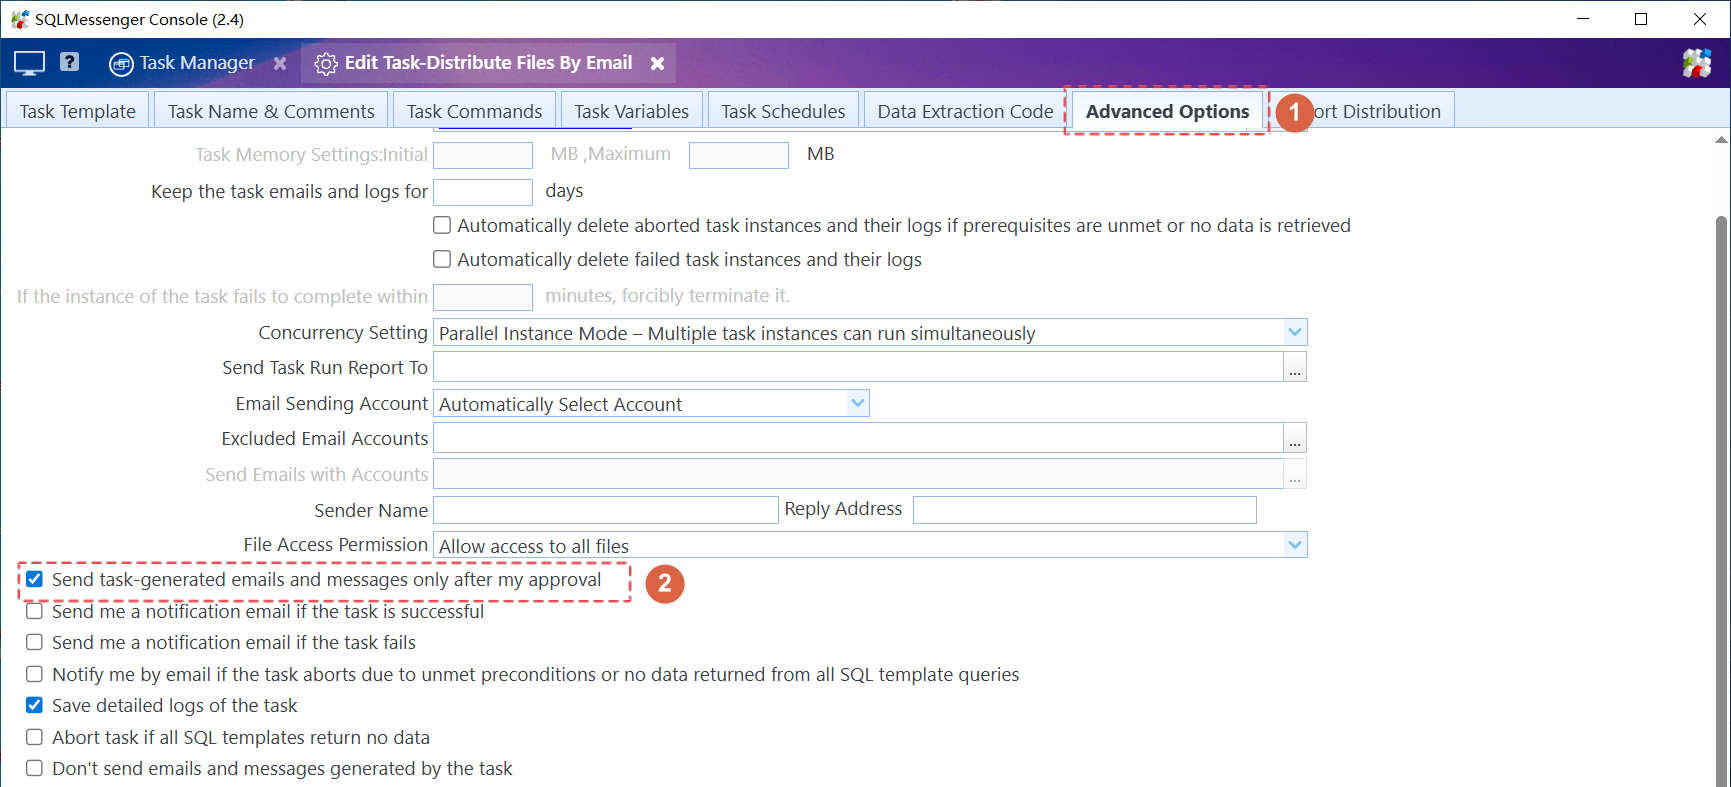Click the initial task memory field
Image resolution: width=1731 pixels, height=787 pixels.
click(482, 155)
